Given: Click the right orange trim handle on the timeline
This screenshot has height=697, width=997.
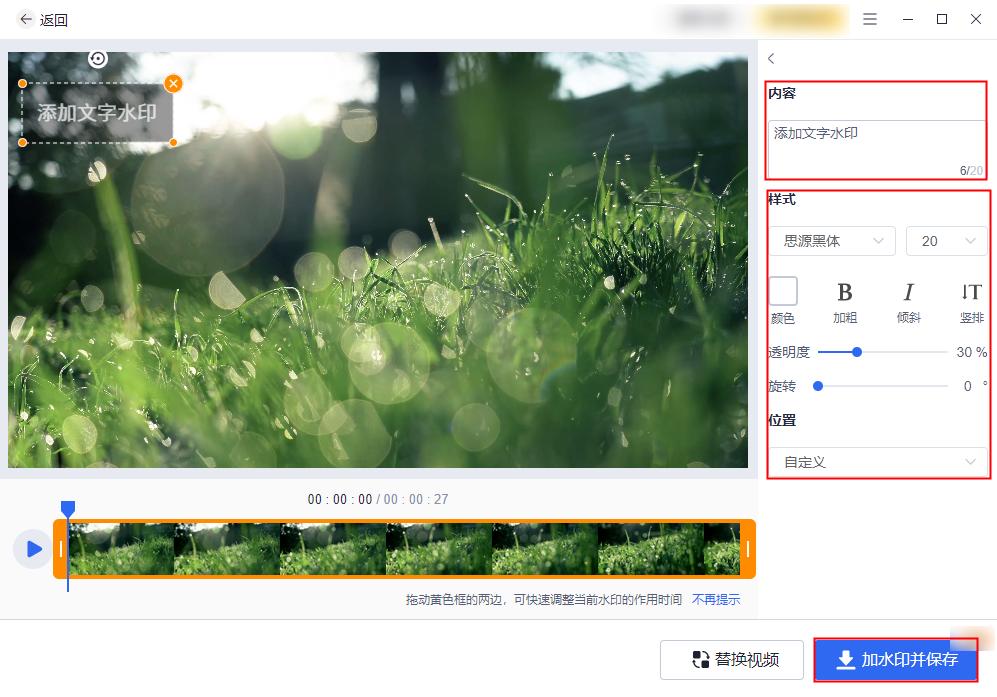Looking at the screenshot, I should [748, 549].
